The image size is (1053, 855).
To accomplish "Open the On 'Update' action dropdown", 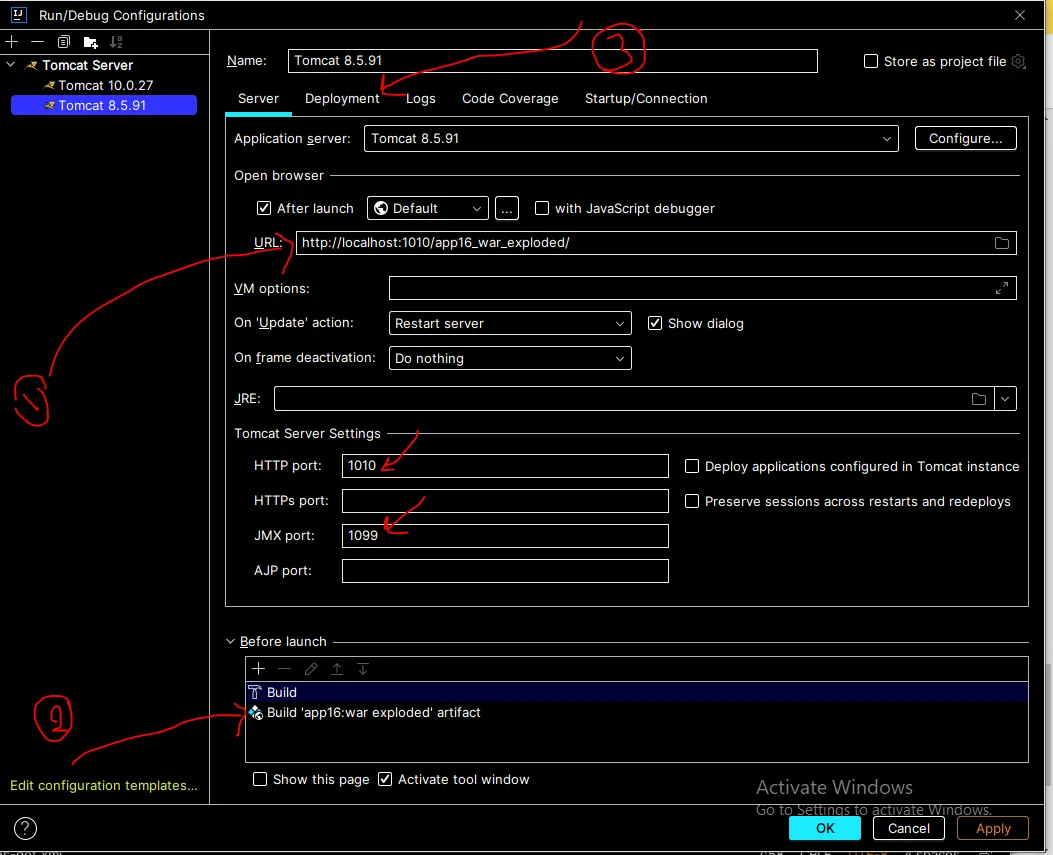I will click(510, 323).
